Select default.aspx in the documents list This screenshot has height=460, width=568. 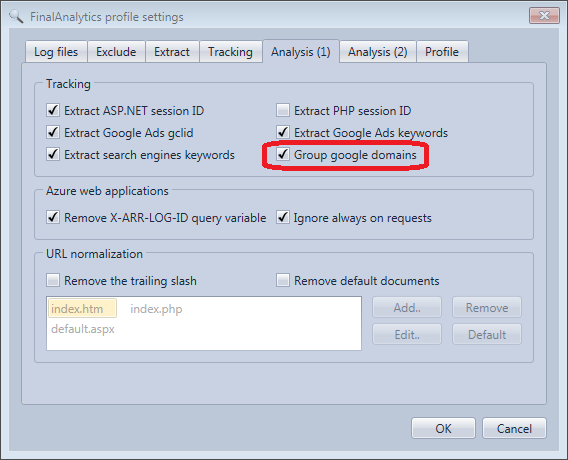coord(83,329)
